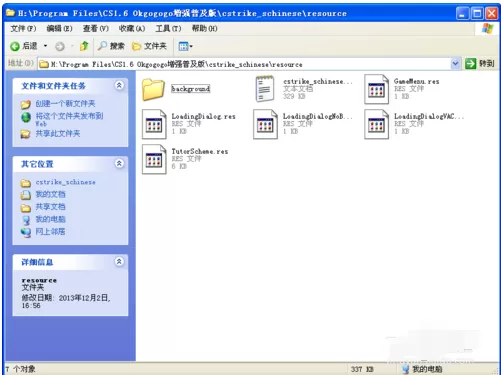The height and width of the screenshot is (375, 501).
Task: Click publish this folder to Web link
Action: point(69,119)
